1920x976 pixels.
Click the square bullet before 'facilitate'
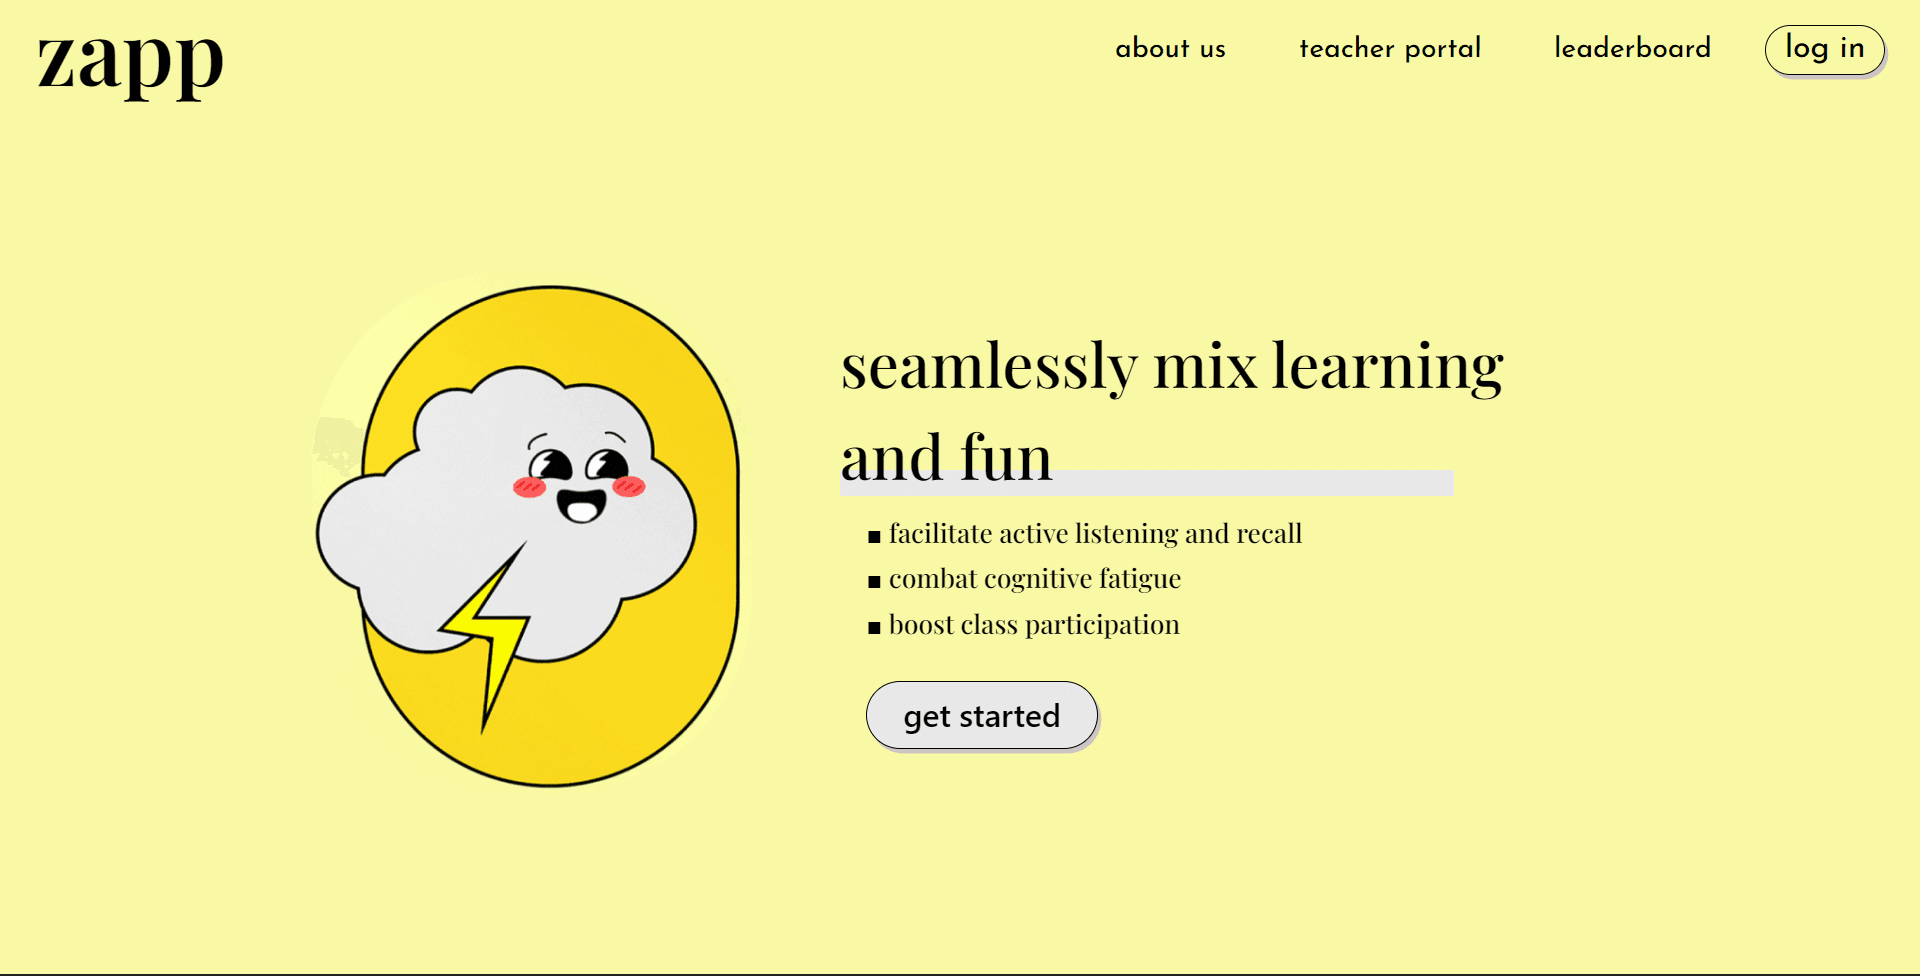(874, 537)
